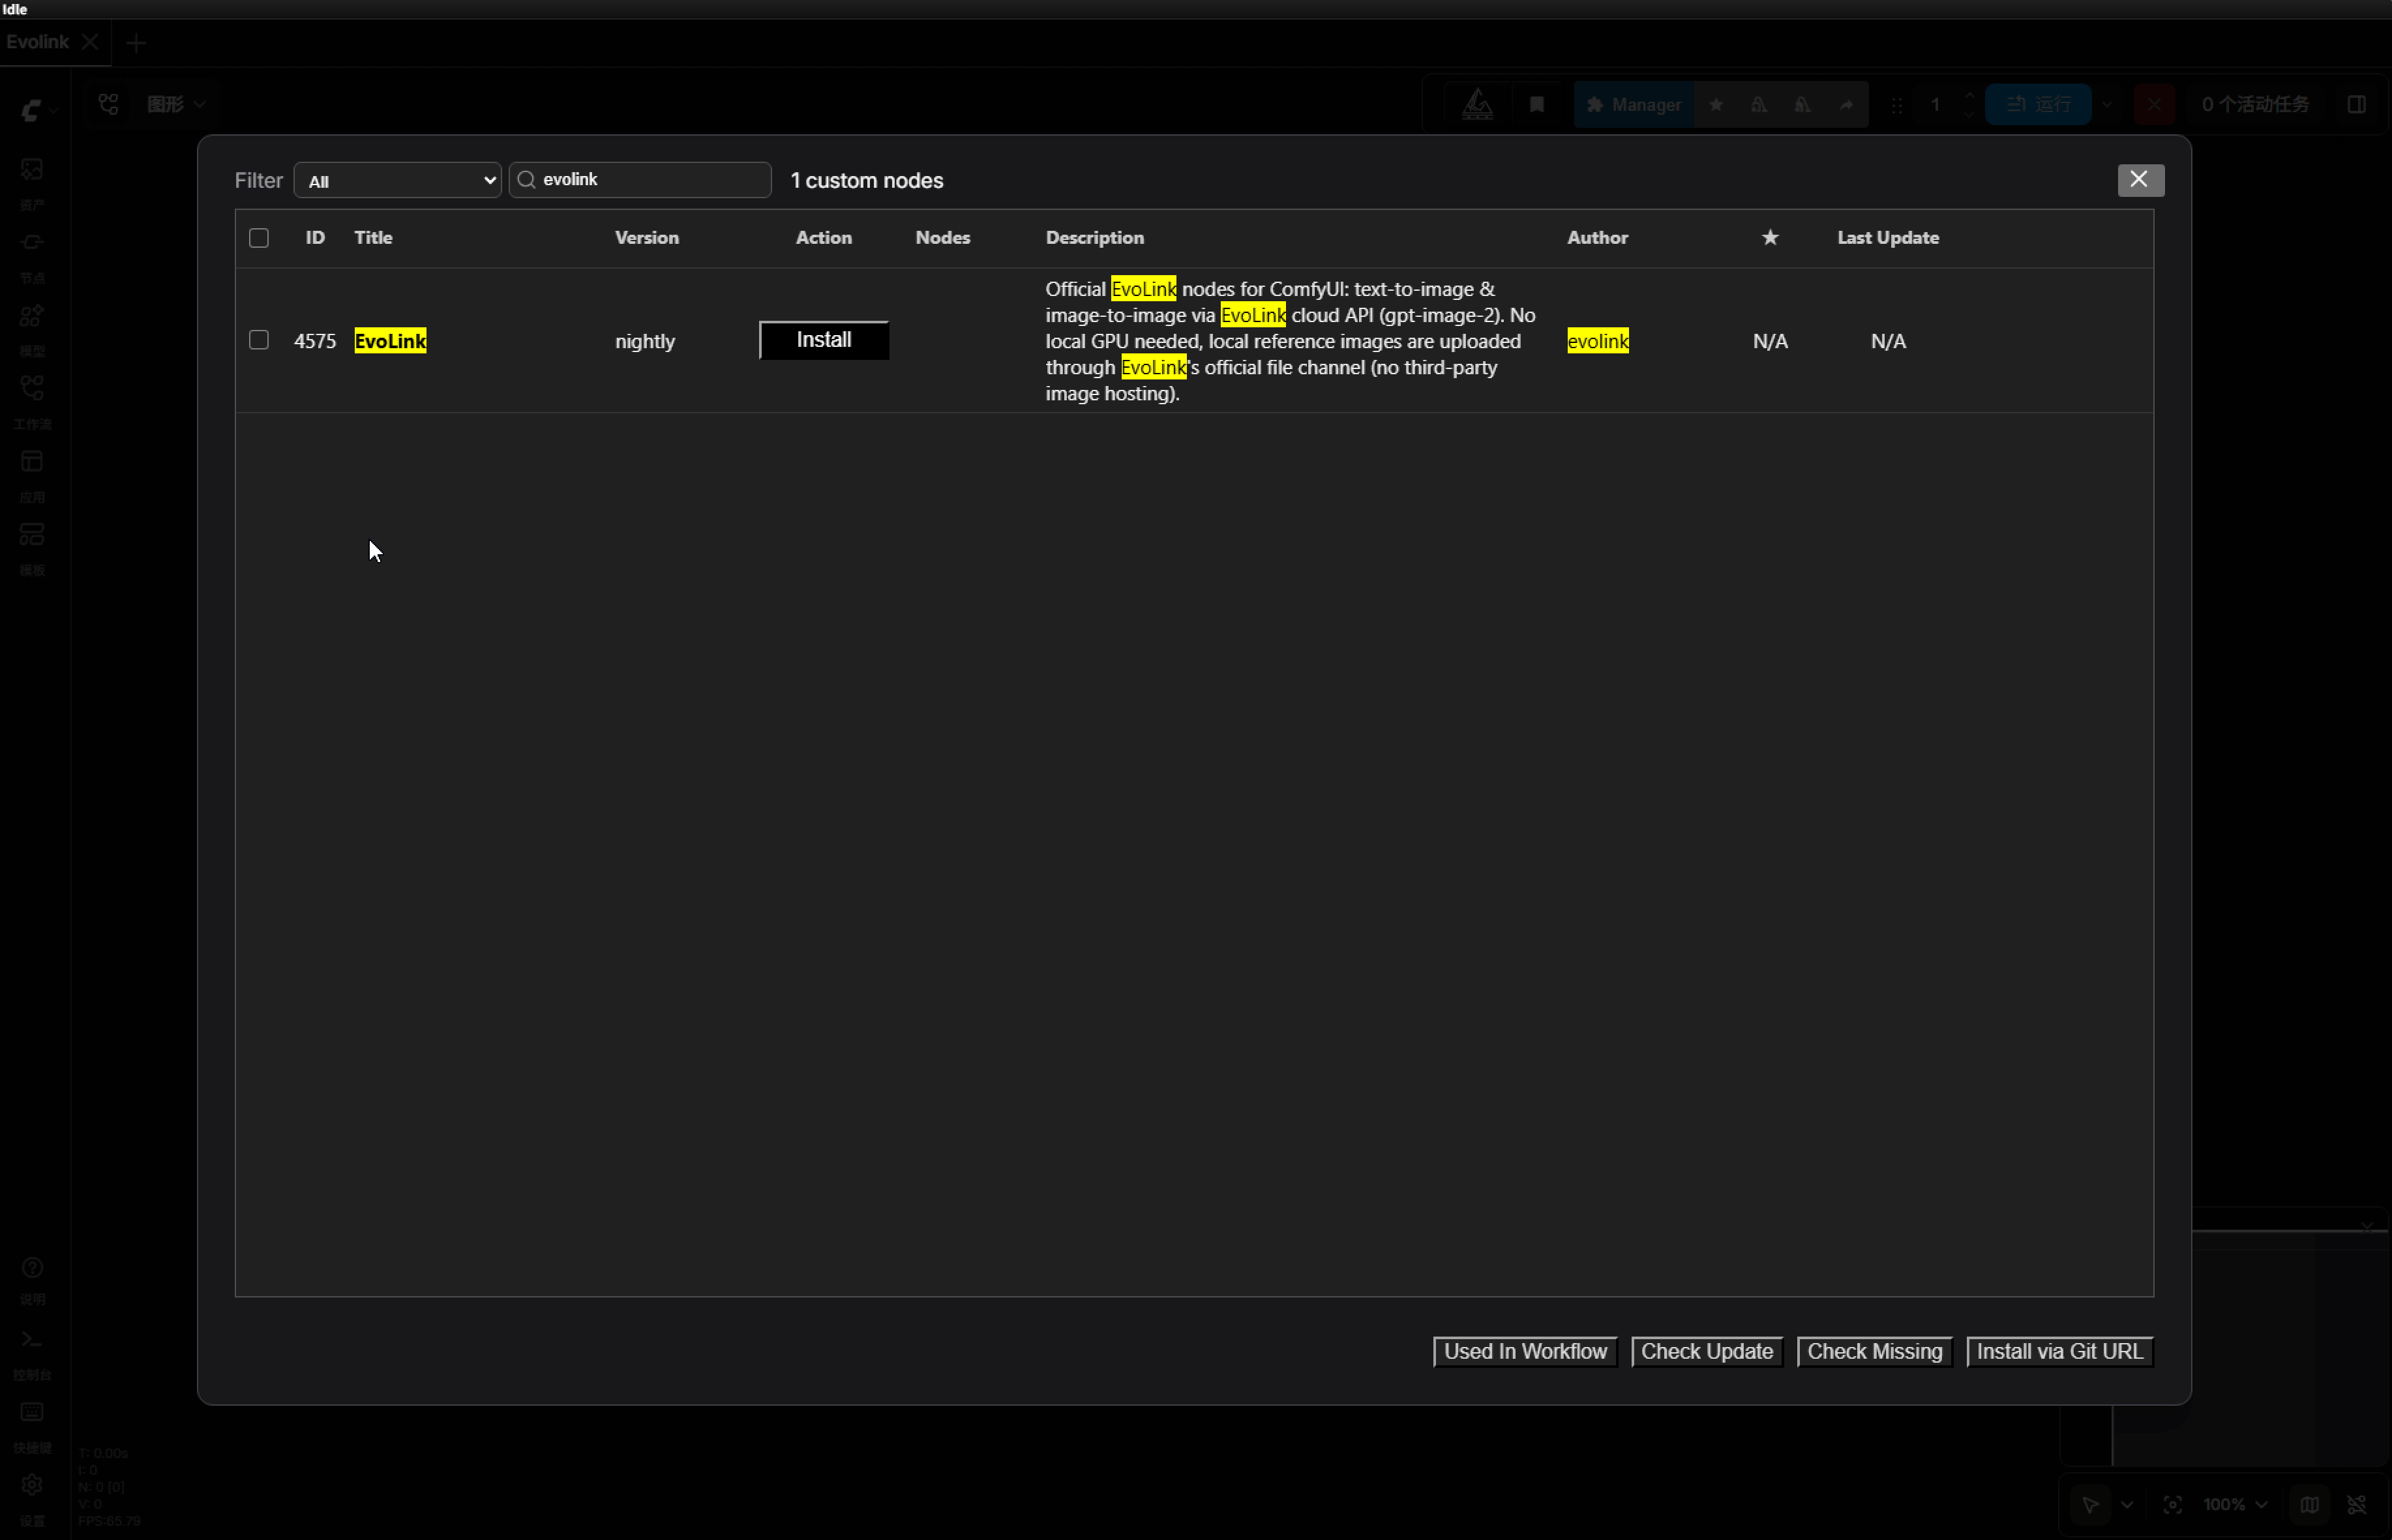
Task: Install the EvoLink custom node
Action: click(824, 340)
